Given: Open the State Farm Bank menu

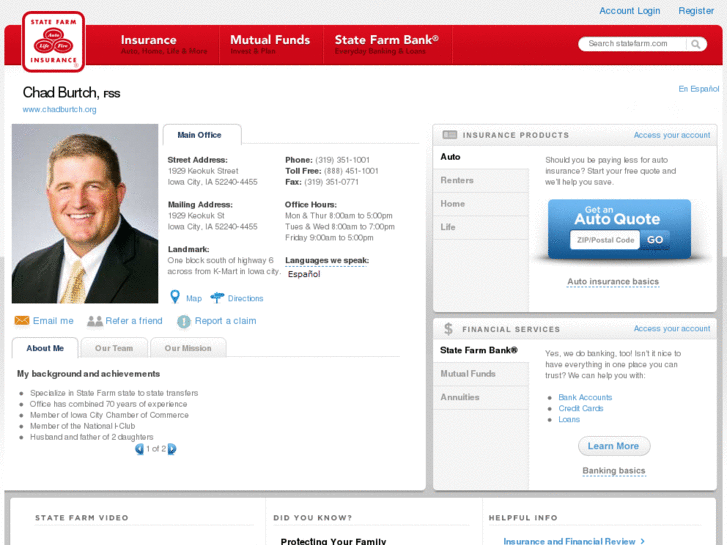Looking at the screenshot, I should point(387,45).
